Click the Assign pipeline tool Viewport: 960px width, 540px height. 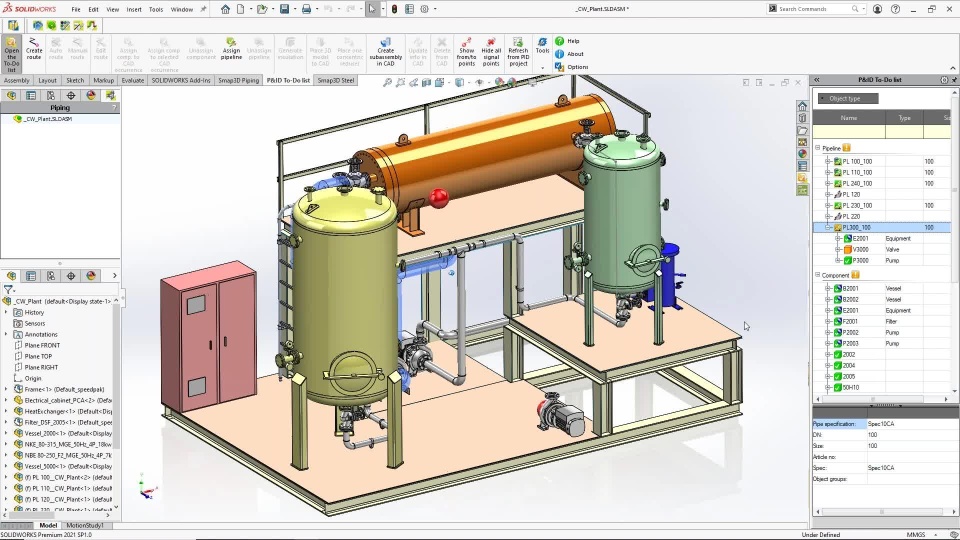(x=231, y=48)
